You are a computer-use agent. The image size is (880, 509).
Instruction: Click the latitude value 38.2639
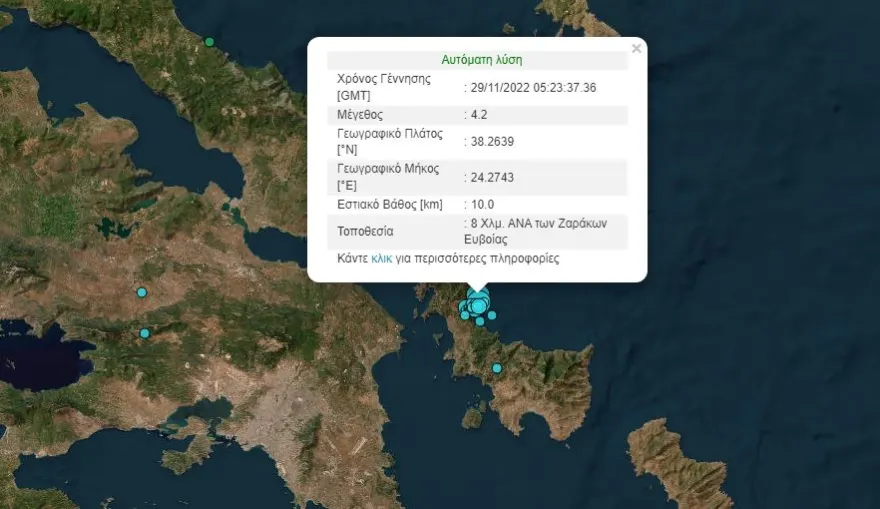tap(492, 141)
